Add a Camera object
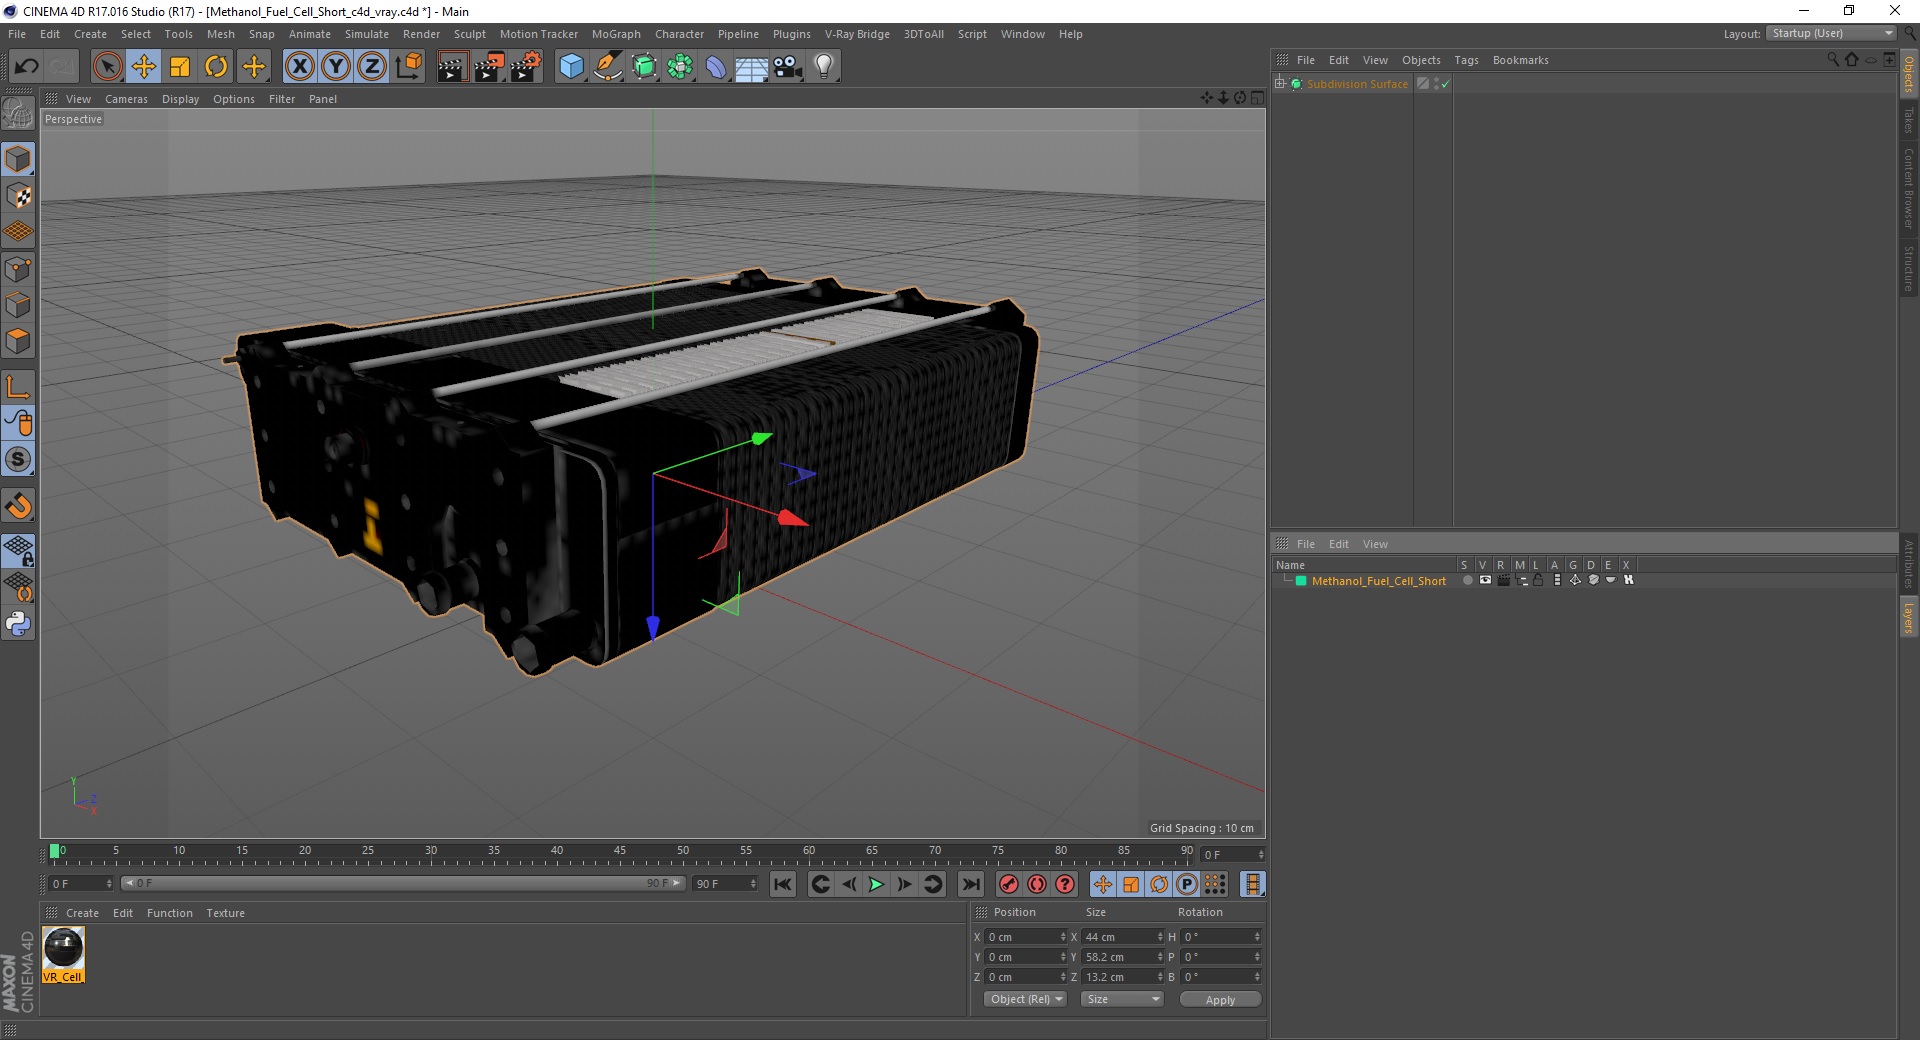This screenshot has height=1040, width=1920. (x=788, y=67)
